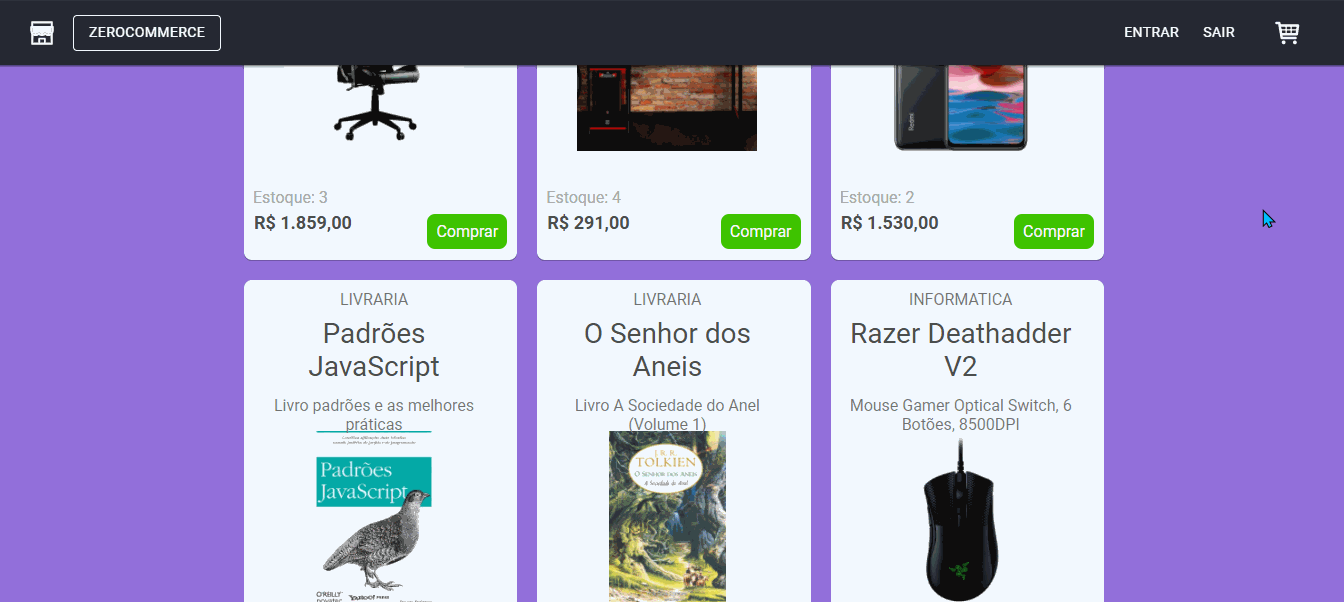Click Comprar for the R$ 1.530,00 smartphone

(x=1054, y=231)
